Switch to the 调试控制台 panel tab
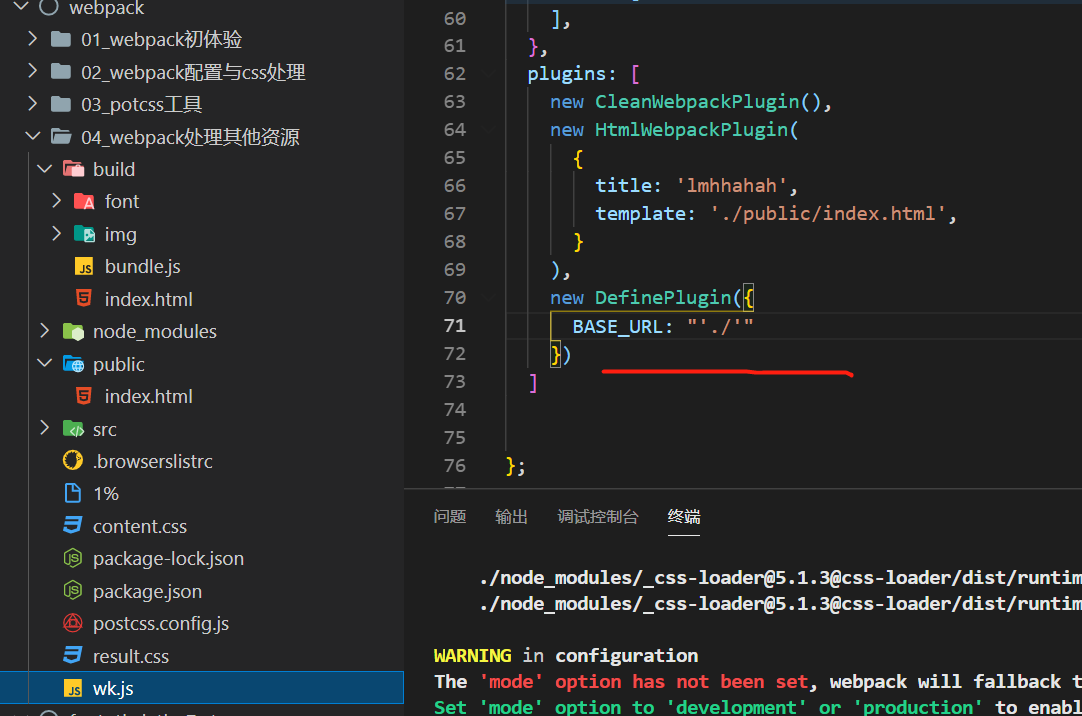Screen dimensions: 1082x716 click(x=598, y=516)
